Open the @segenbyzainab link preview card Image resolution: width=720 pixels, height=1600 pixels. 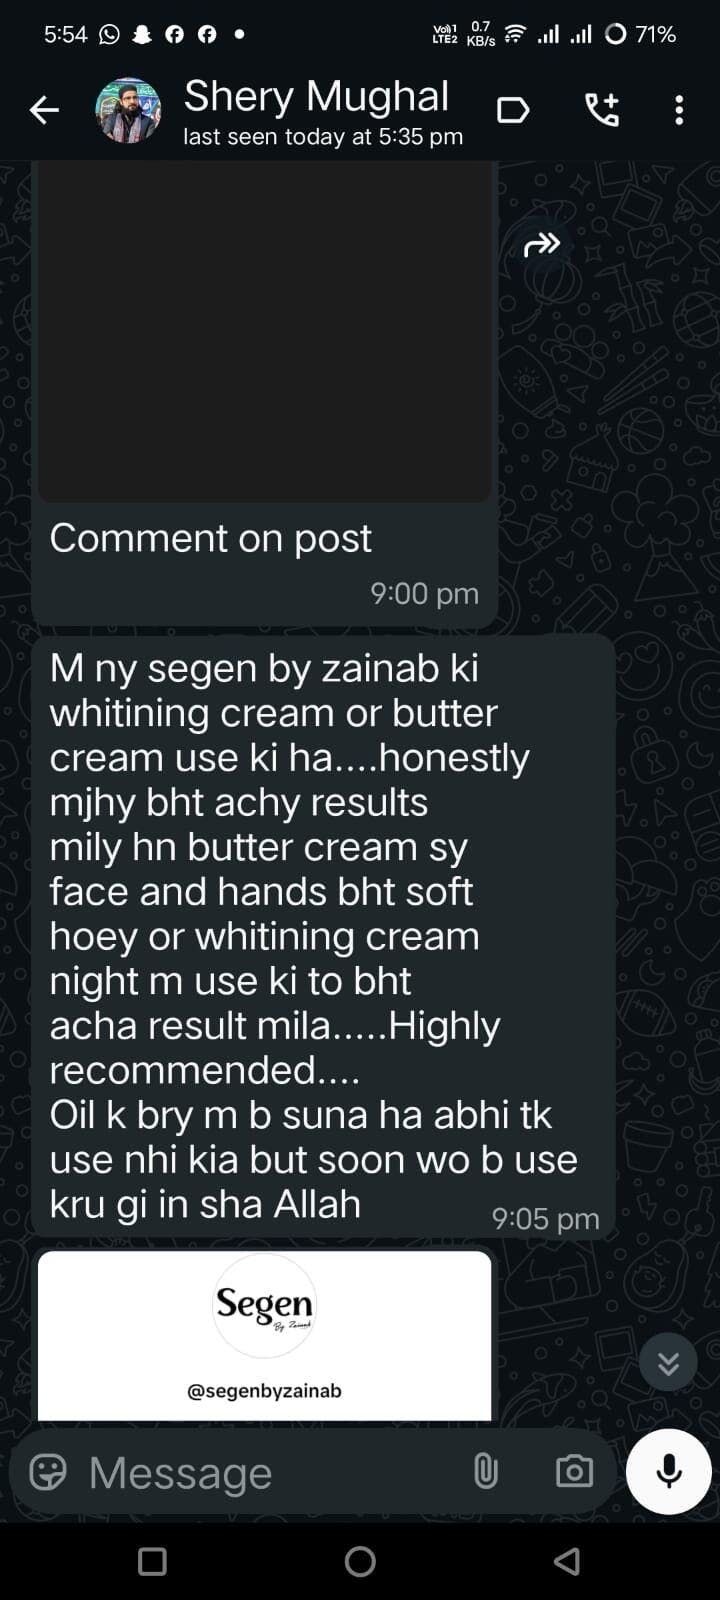[265, 1335]
